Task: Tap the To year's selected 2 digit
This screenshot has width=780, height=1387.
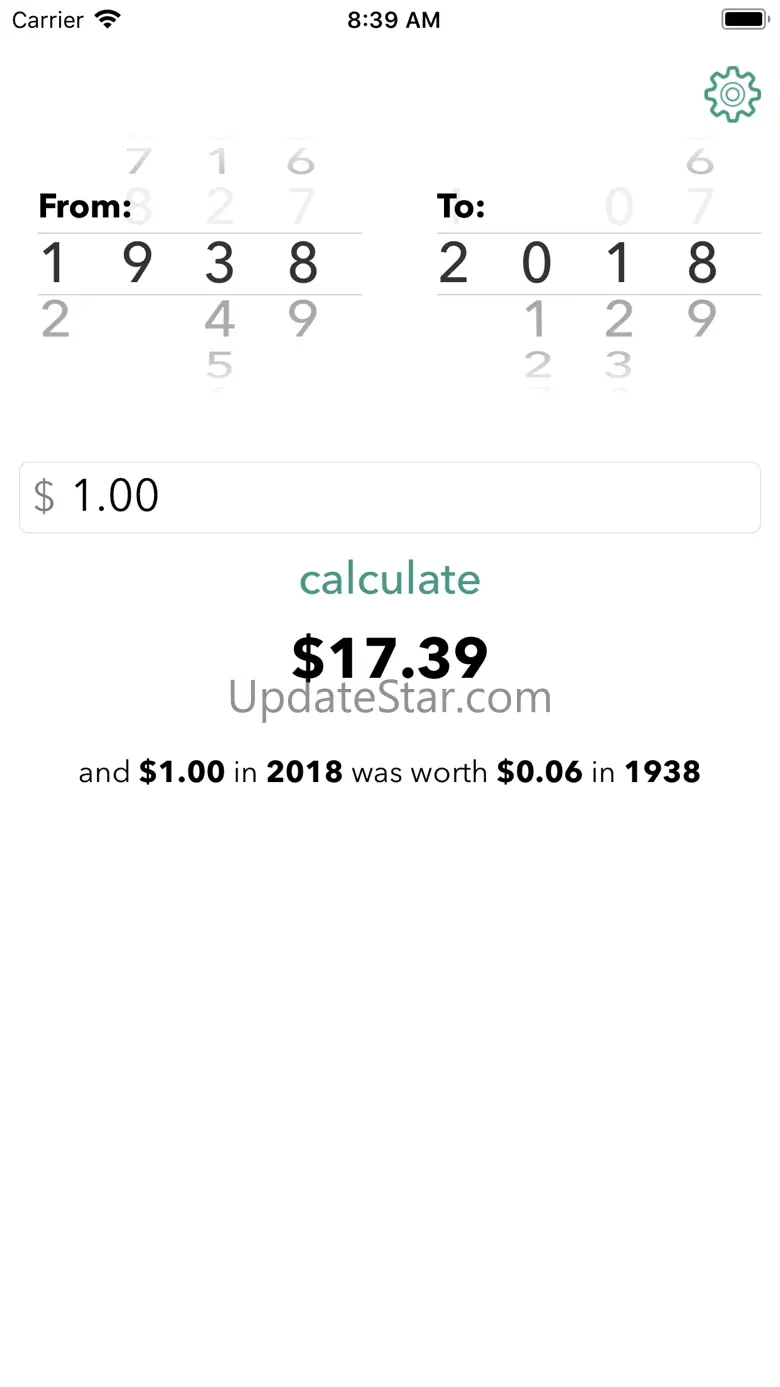Action: tap(453, 264)
